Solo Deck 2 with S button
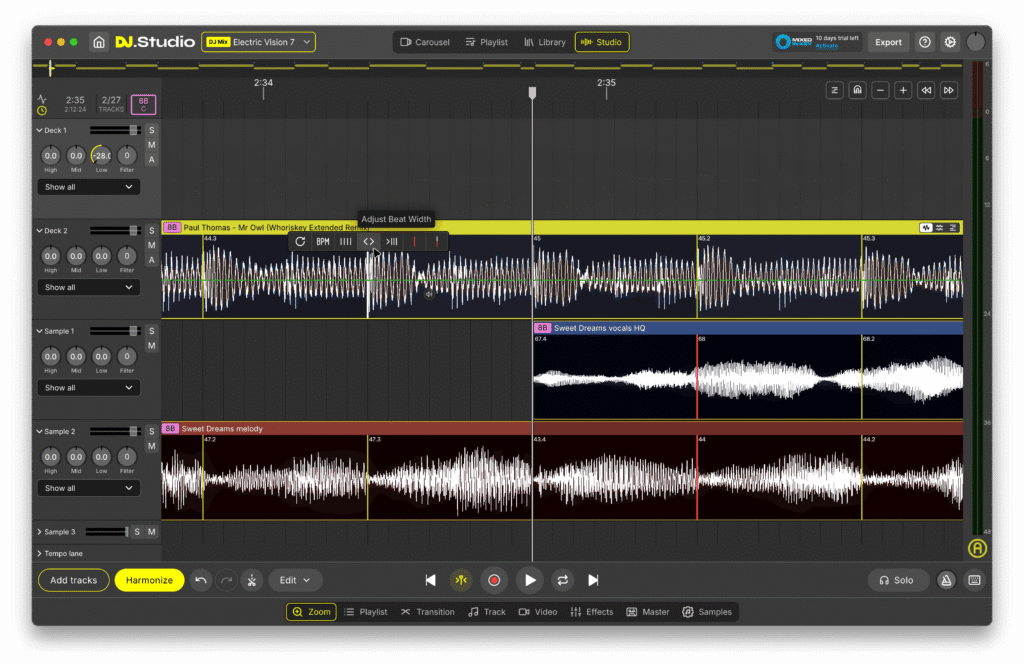Screen dimensions: 1024x664 [x=152, y=231]
